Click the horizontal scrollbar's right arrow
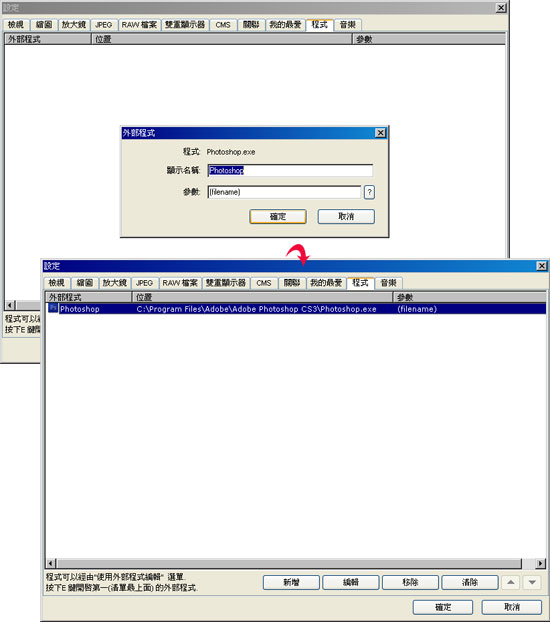Image resolution: width=550 pixels, height=622 pixels. (540, 563)
